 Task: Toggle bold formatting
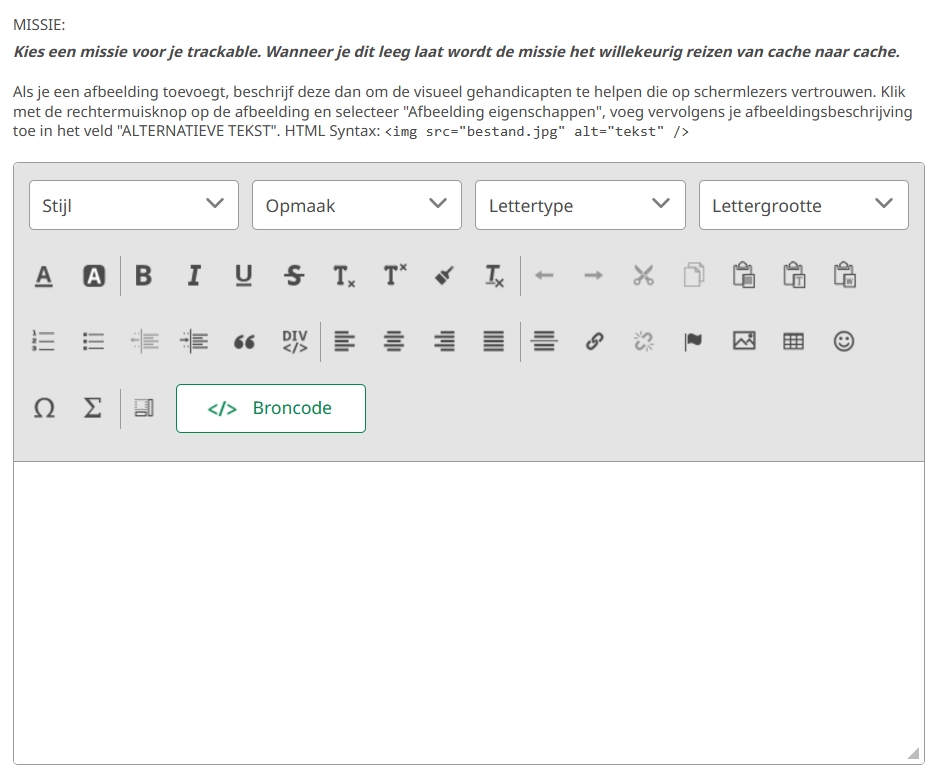(x=144, y=276)
